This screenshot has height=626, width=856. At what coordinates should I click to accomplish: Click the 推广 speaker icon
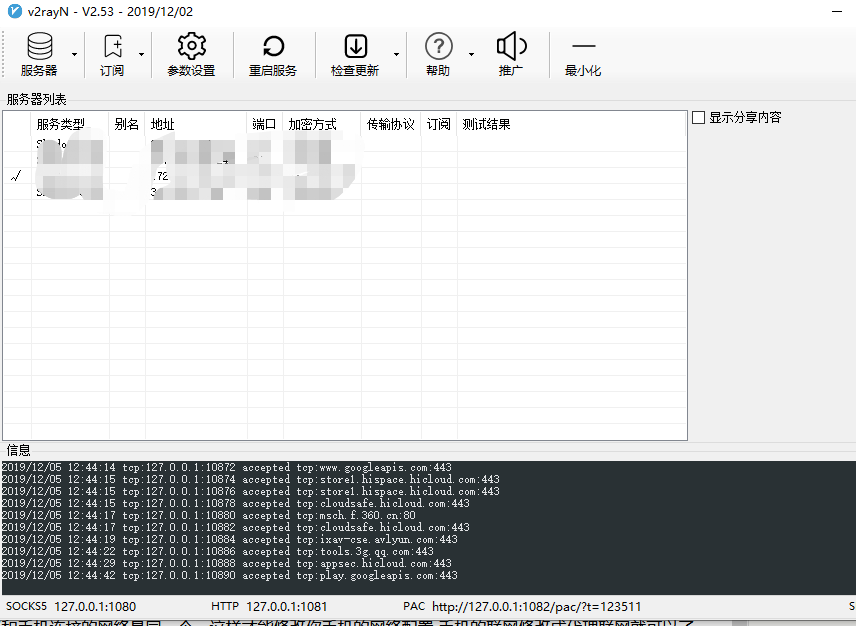[511, 47]
